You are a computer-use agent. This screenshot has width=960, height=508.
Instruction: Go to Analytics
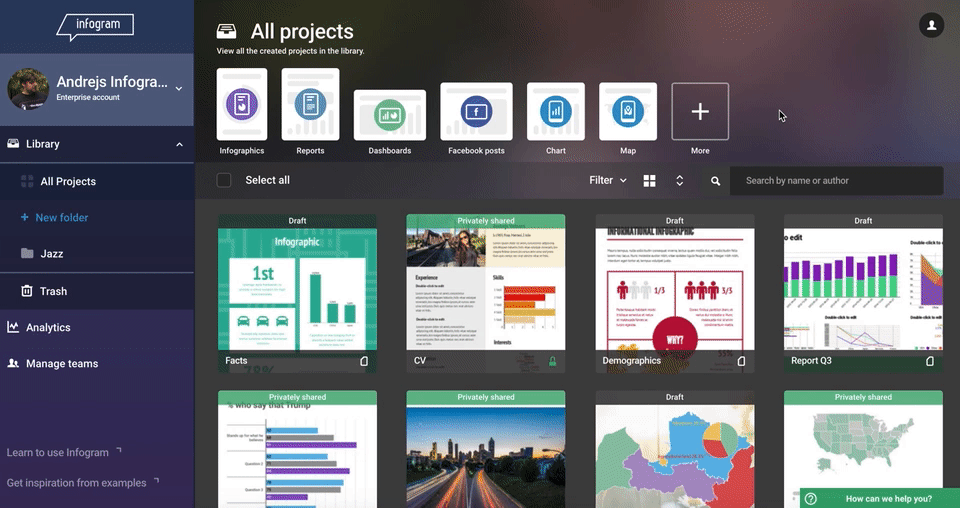[97, 327]
